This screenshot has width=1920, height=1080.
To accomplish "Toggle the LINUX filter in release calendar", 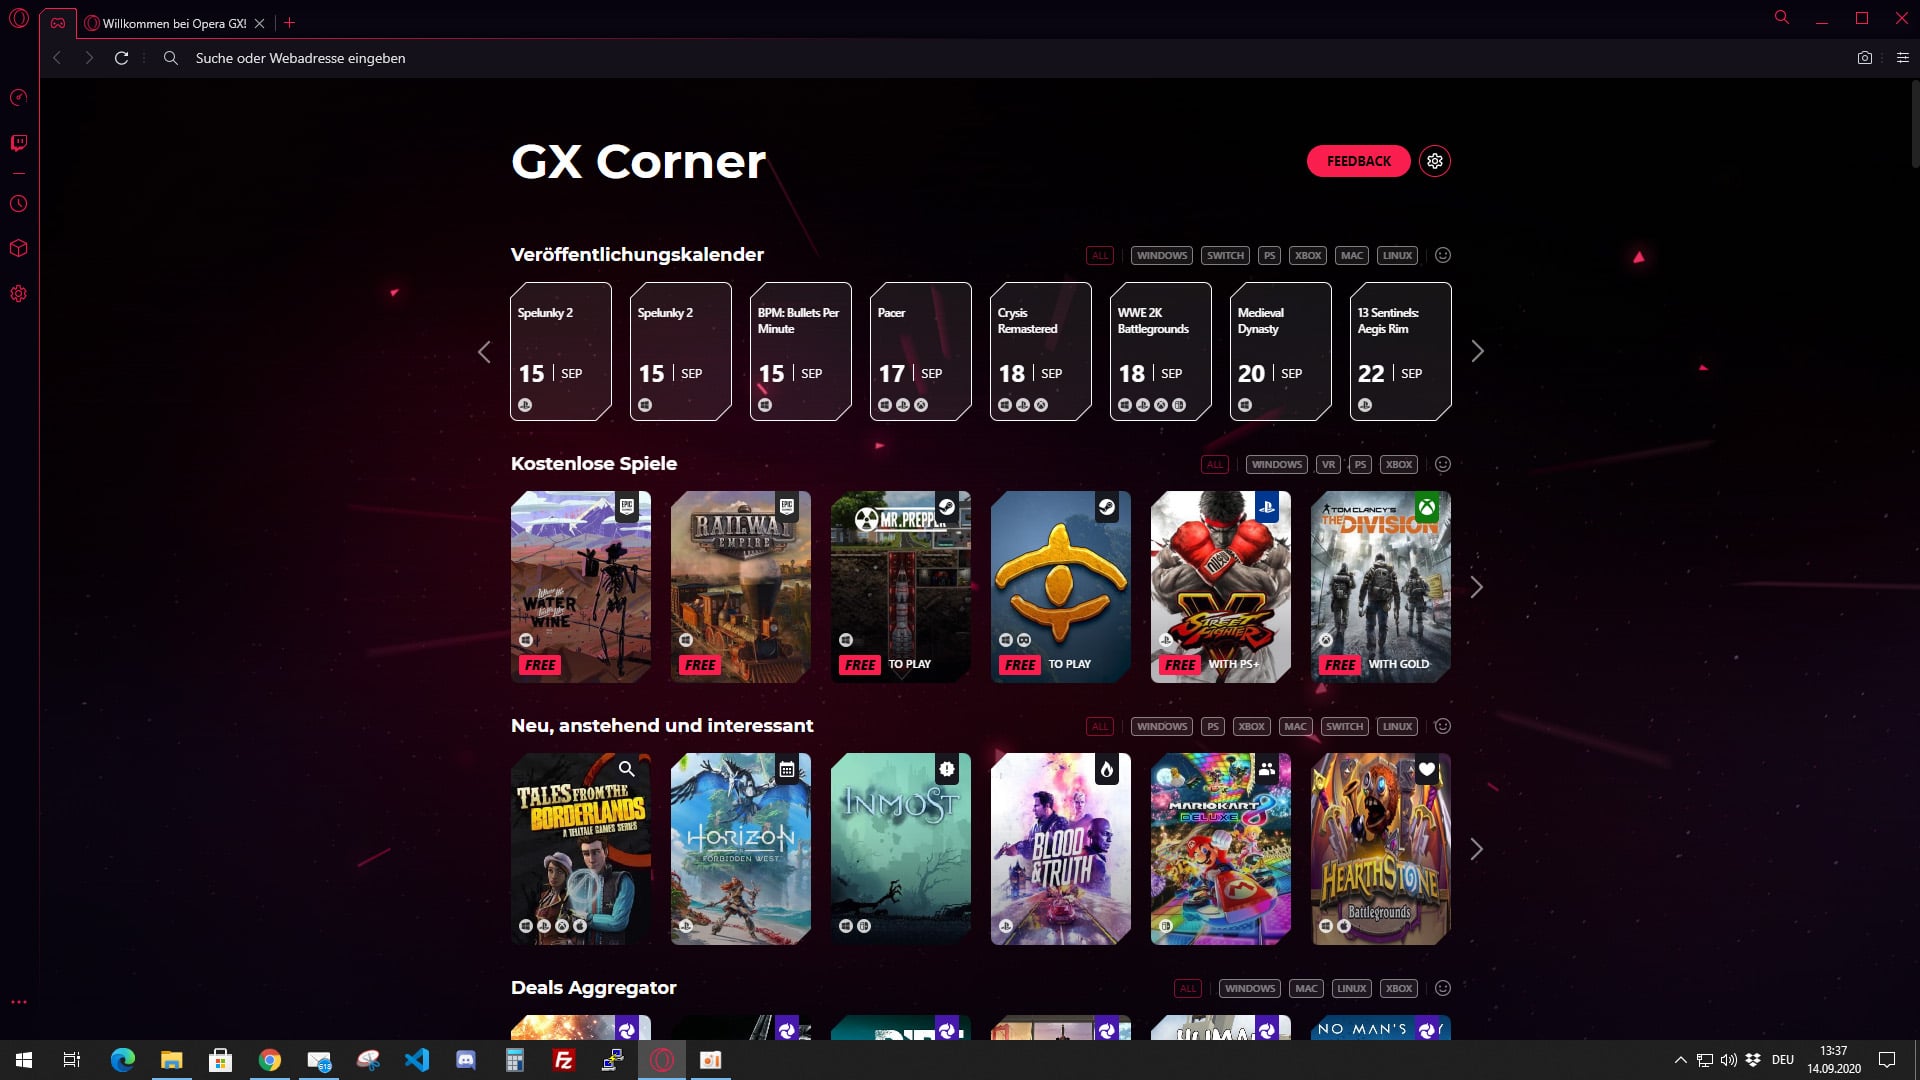I will (x=1395, y=255).
